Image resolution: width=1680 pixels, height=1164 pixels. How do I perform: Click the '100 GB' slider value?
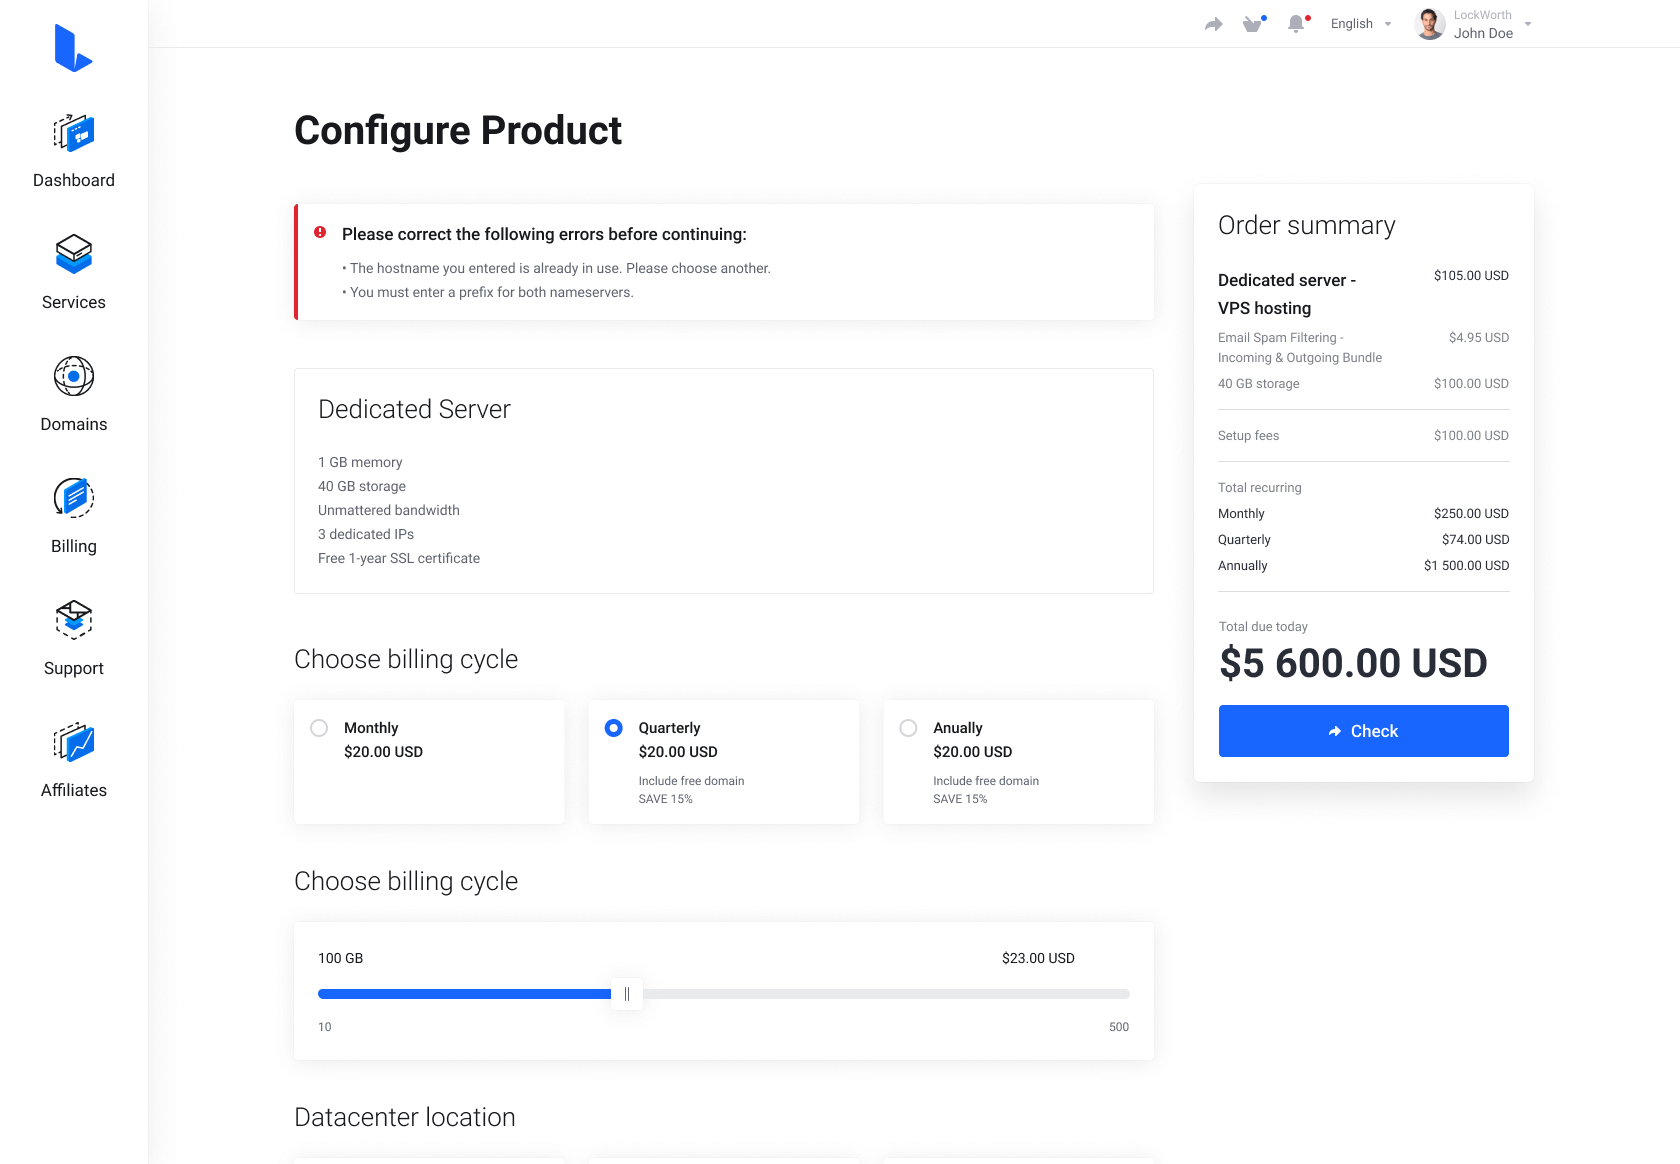[340, 958]
